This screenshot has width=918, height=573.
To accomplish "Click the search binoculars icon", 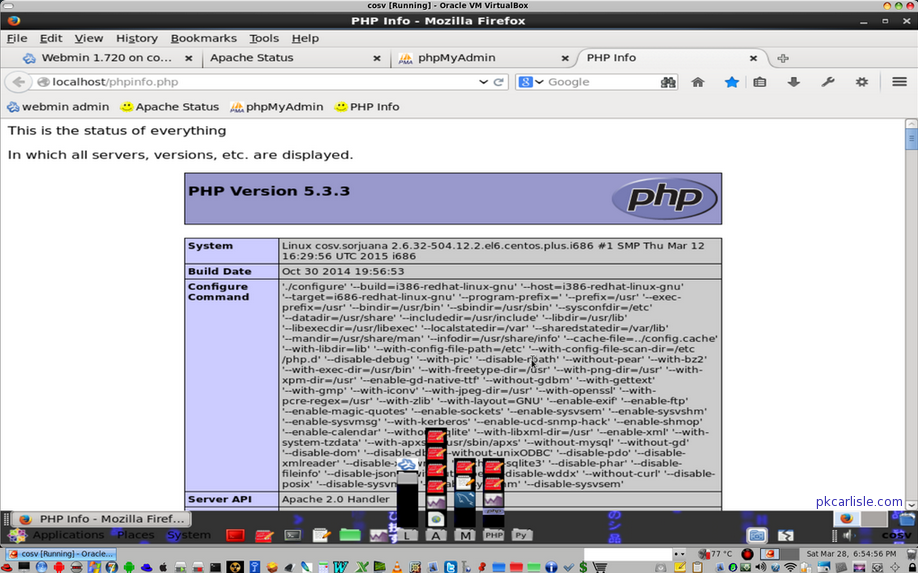I will pos(668,82).
